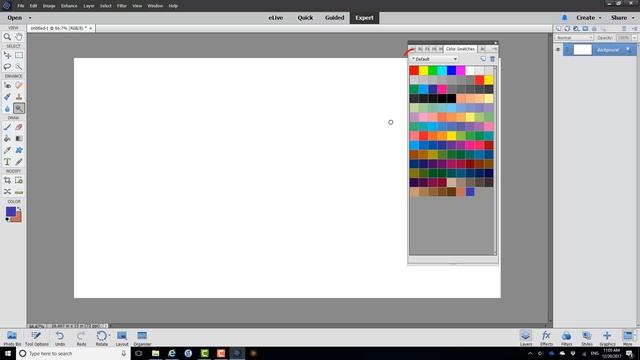Open the Enhance menu

pos(69,6)
